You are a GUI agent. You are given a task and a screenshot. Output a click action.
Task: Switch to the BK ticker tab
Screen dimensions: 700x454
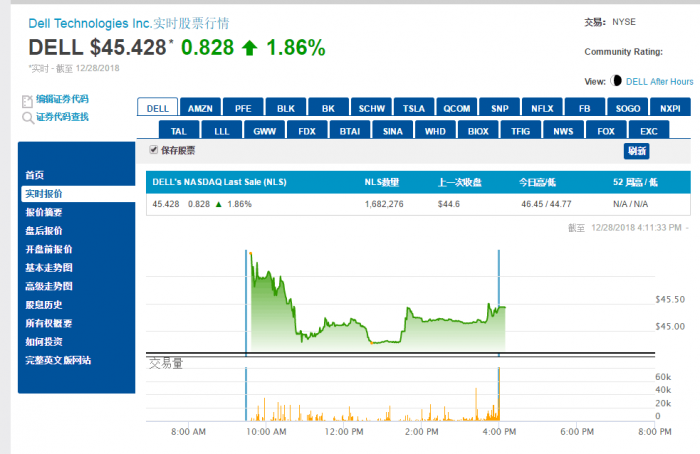329,108
